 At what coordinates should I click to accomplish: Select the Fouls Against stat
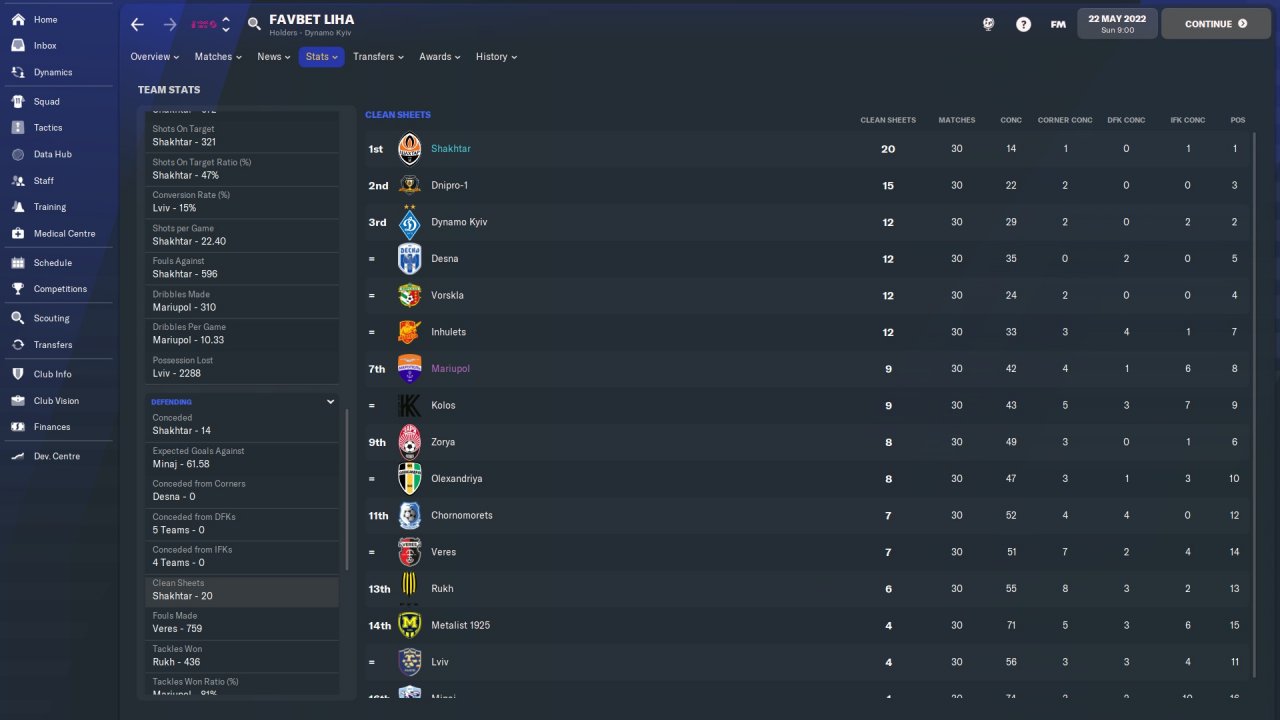[244, 268]
